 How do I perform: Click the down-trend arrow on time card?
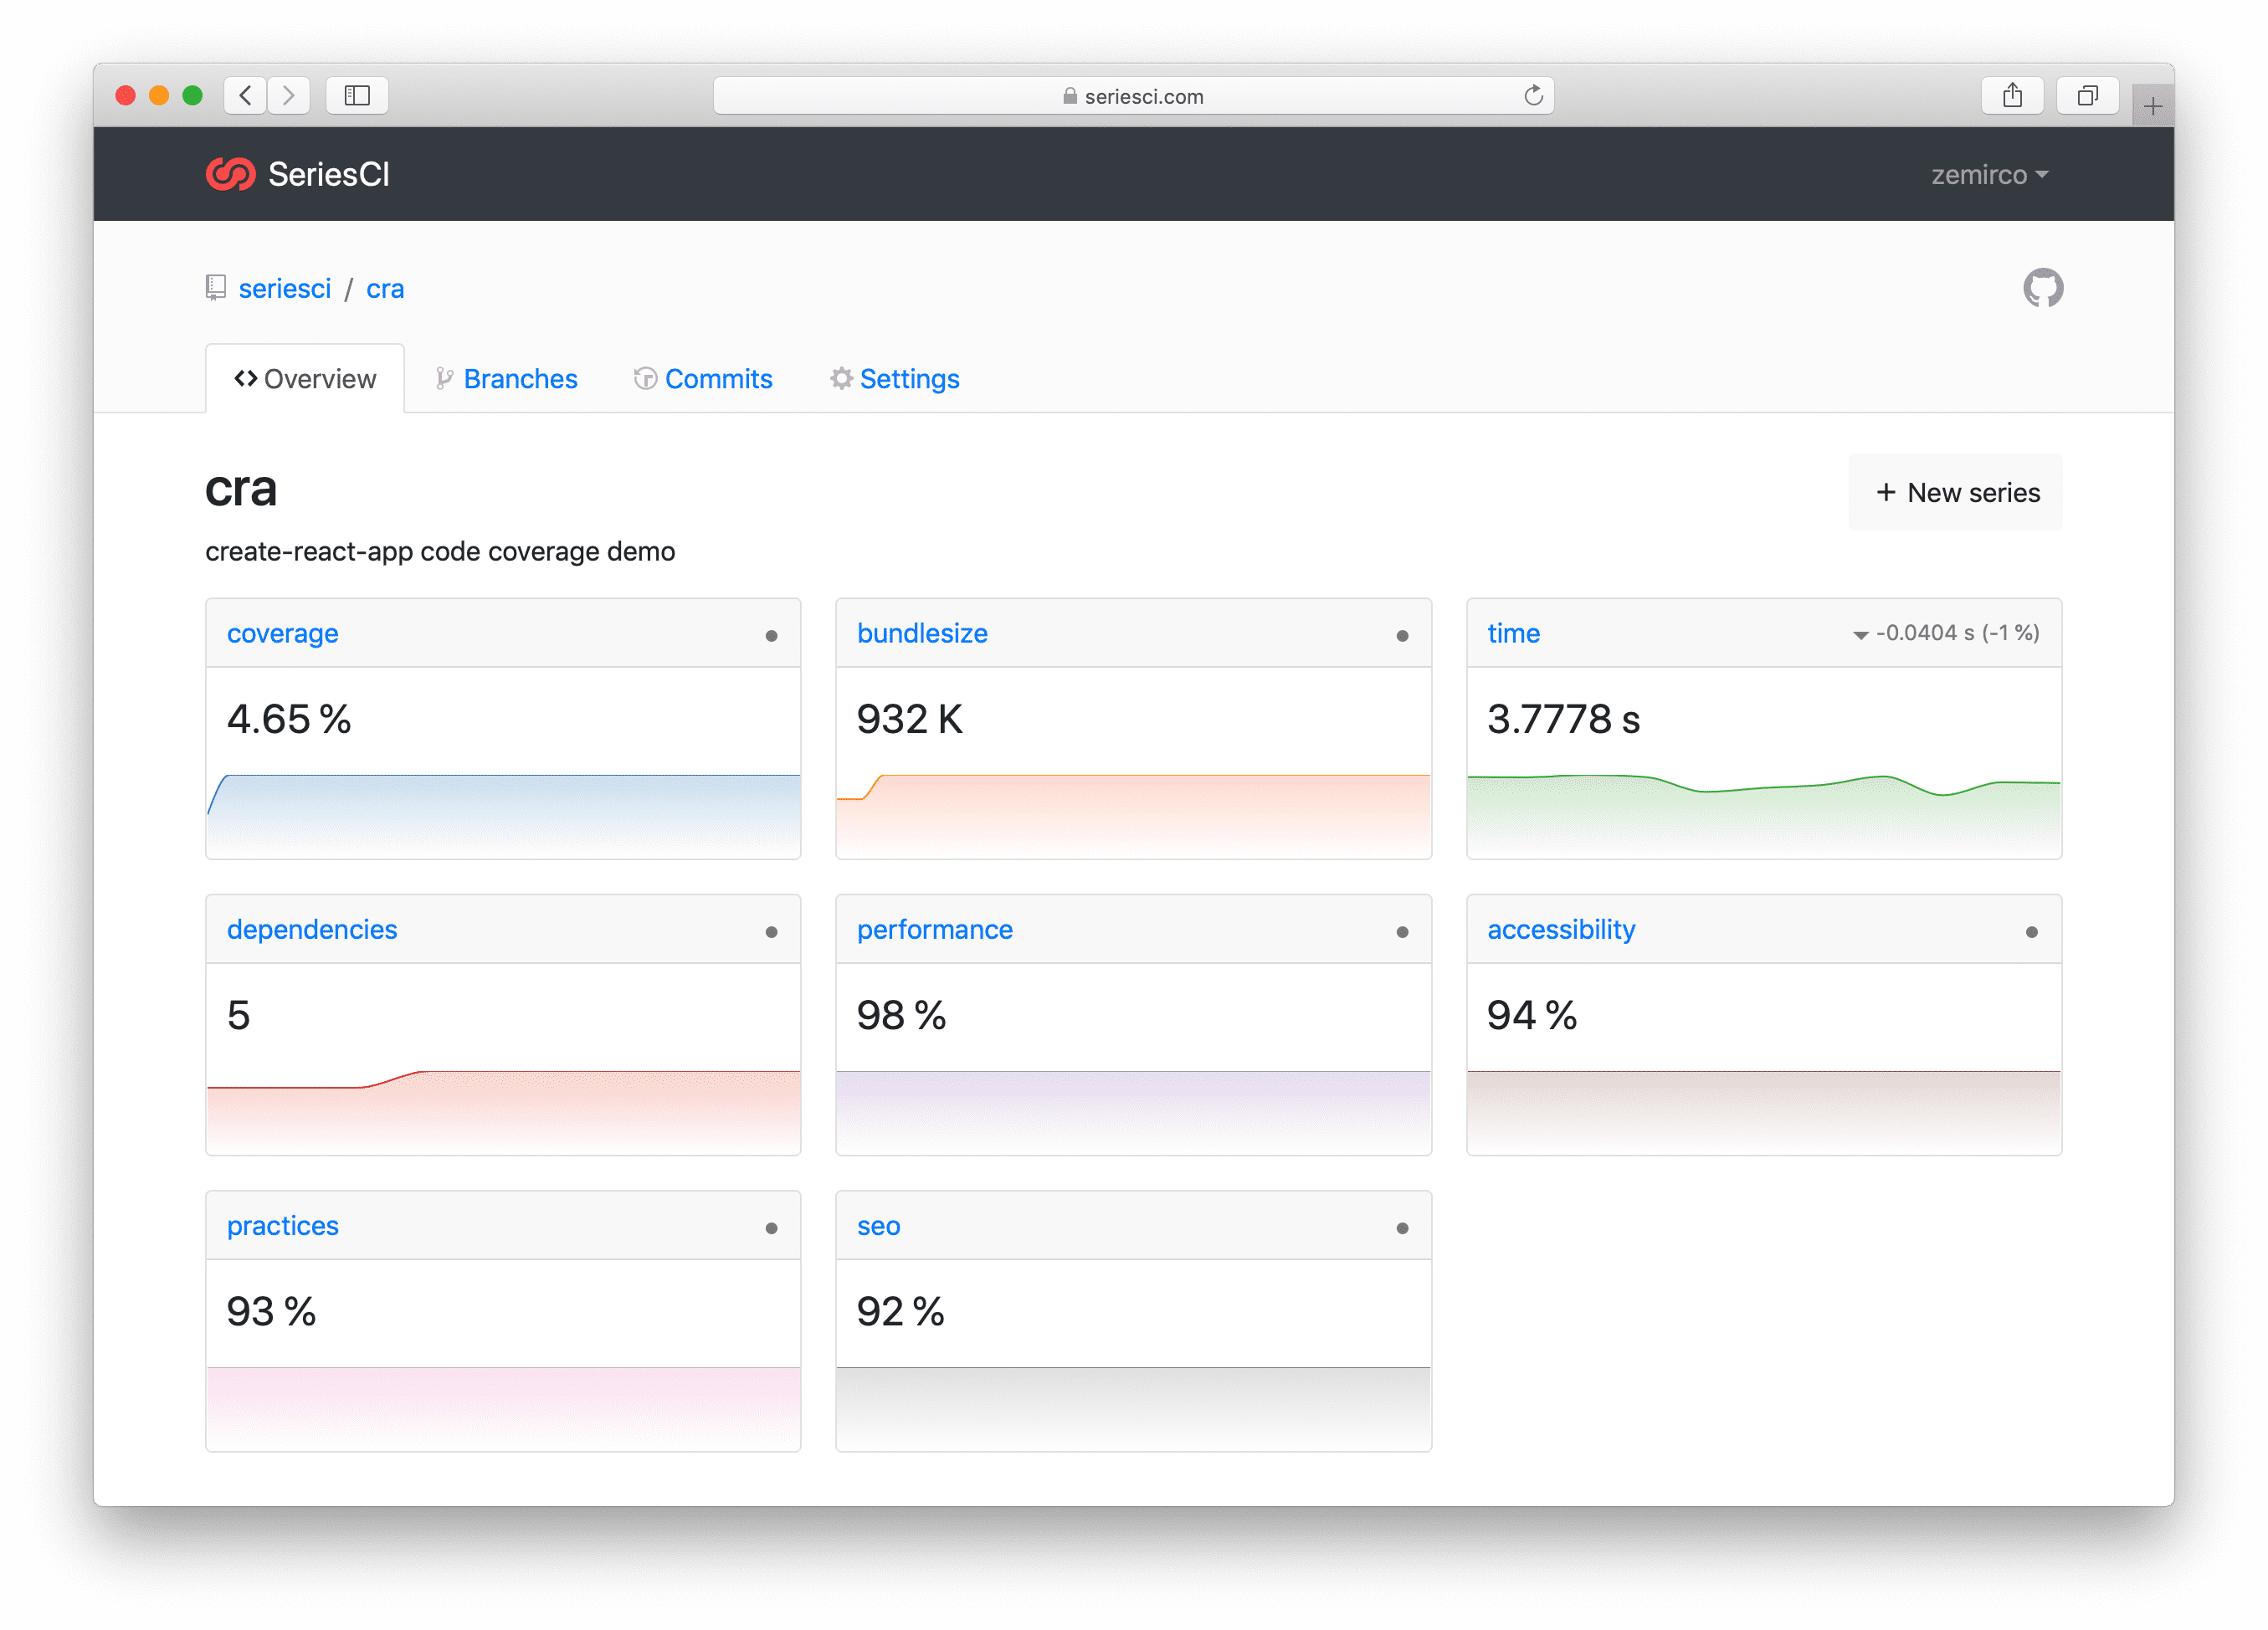(1860, 635)
